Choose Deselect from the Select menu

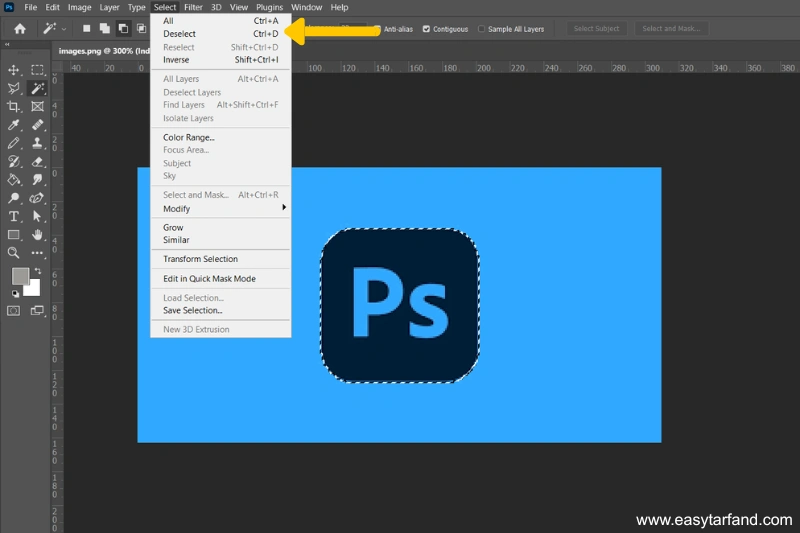point(179,33)
